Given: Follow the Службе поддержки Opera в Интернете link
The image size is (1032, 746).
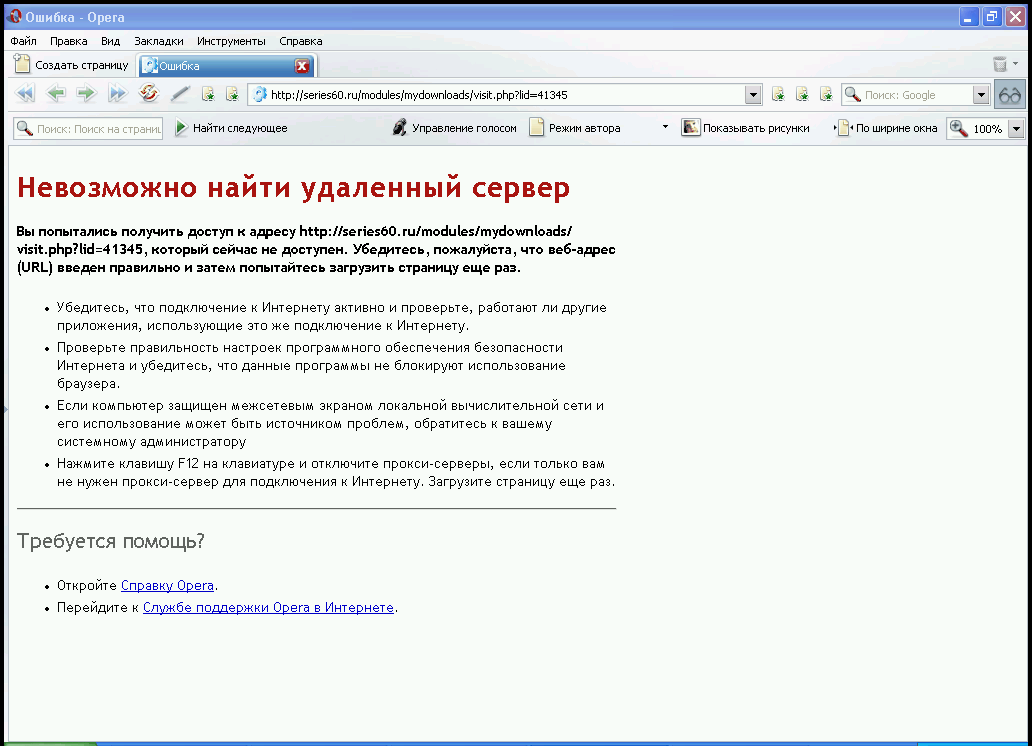Looking at the screenshot, I should tap(269, 607).
